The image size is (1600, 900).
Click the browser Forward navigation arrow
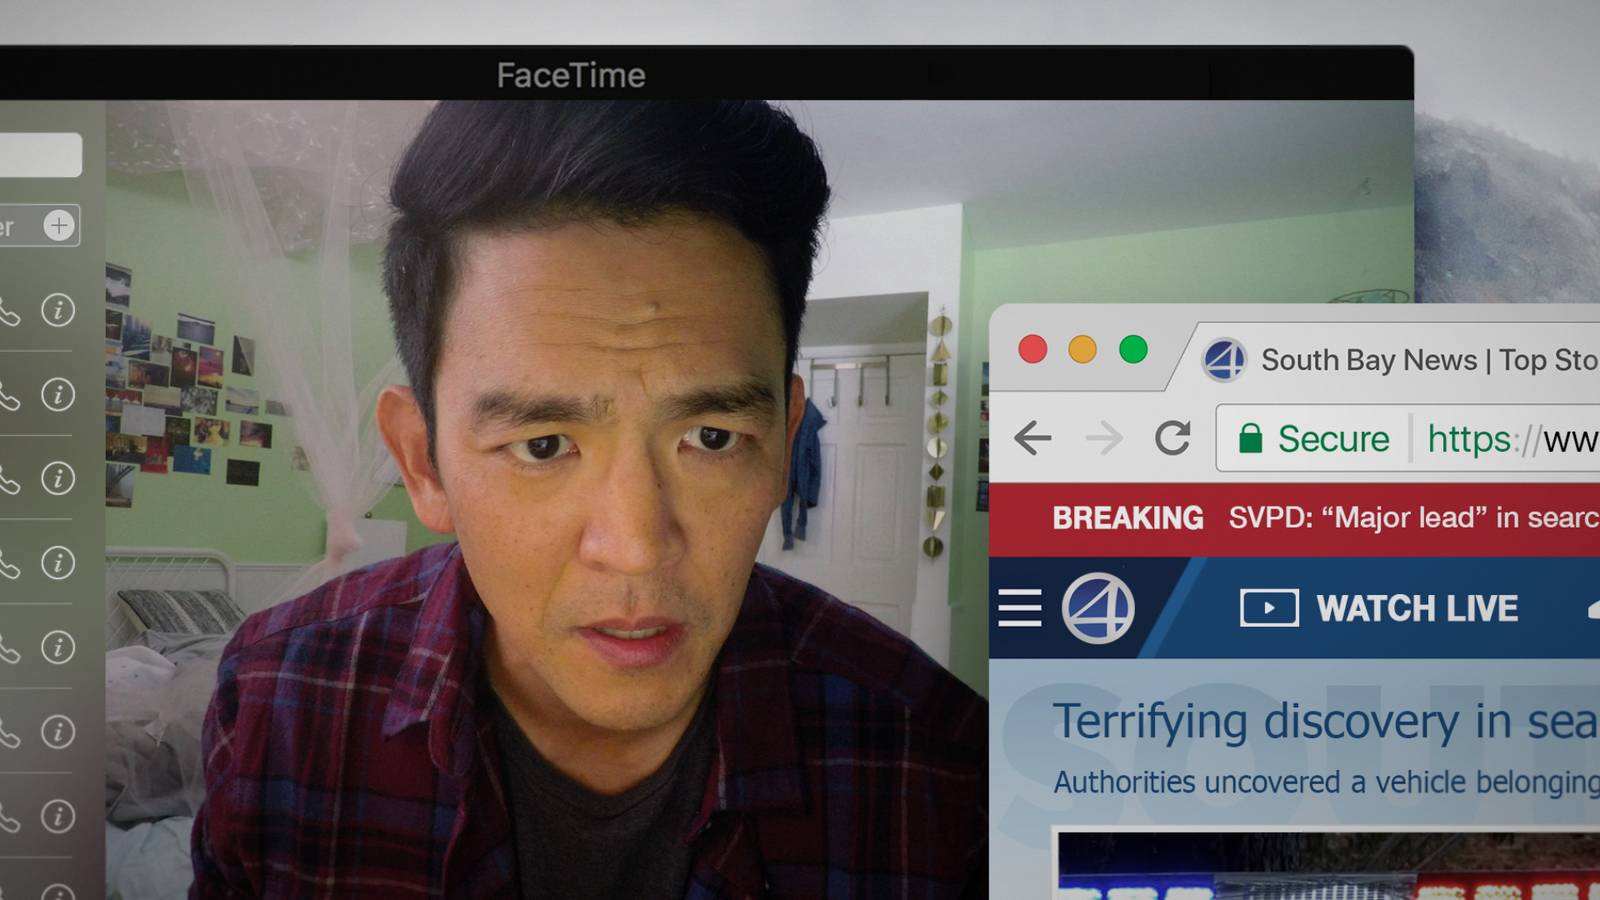(1102, 438)
